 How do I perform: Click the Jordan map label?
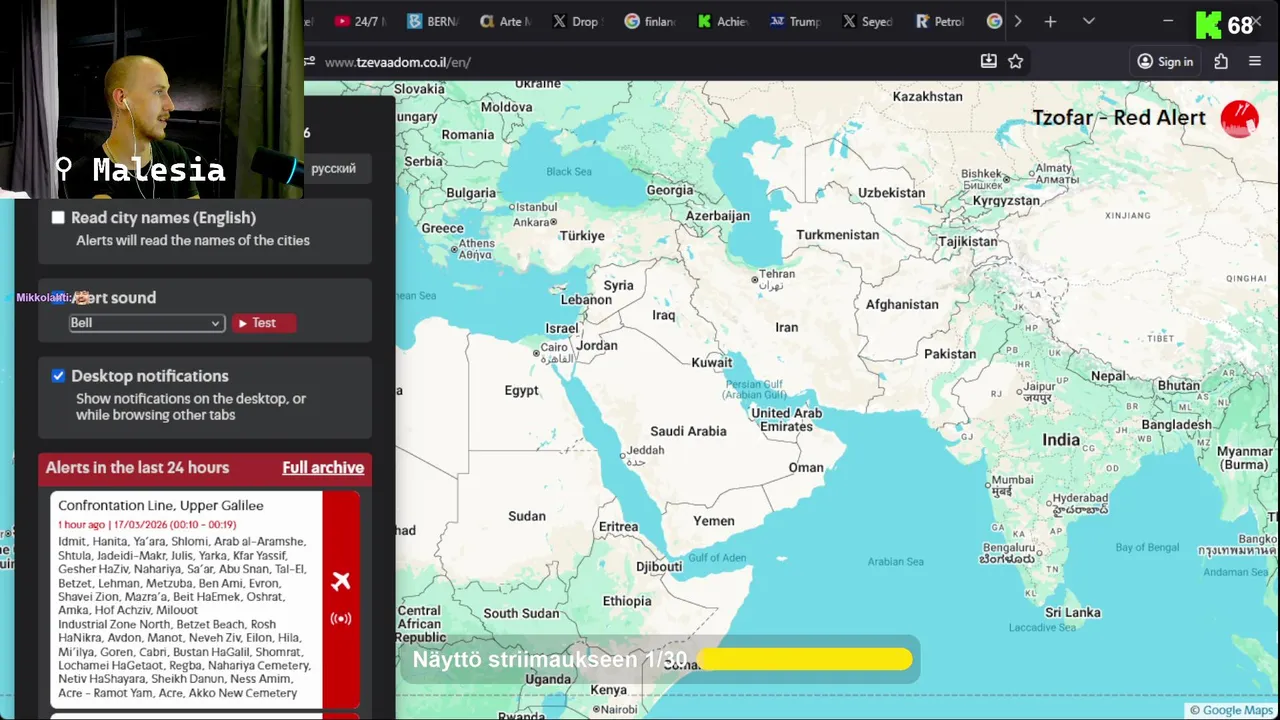coord(597,346)
